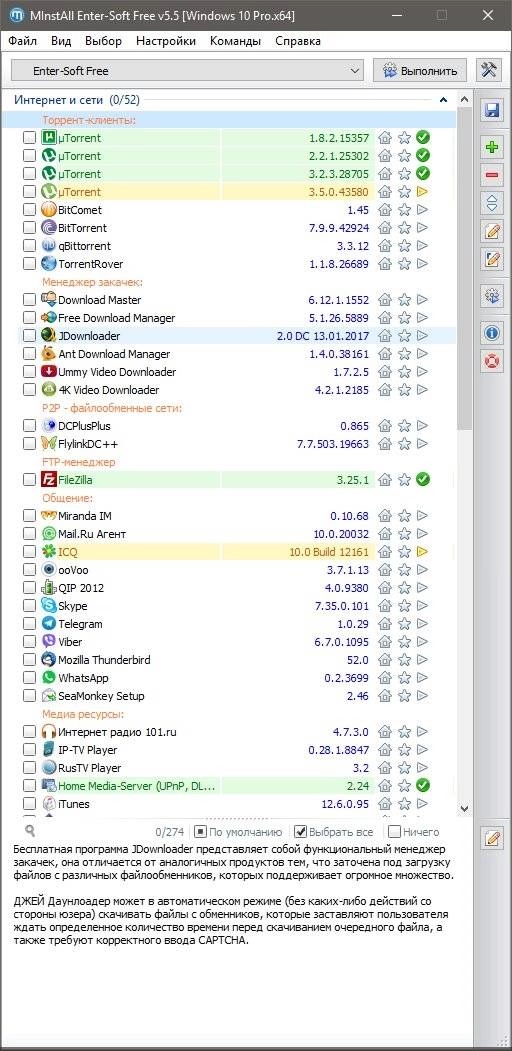Click home icon in BitComet row
Image resolution: width=512 pixels, height=1051 pixels.
tap(385, 210)
